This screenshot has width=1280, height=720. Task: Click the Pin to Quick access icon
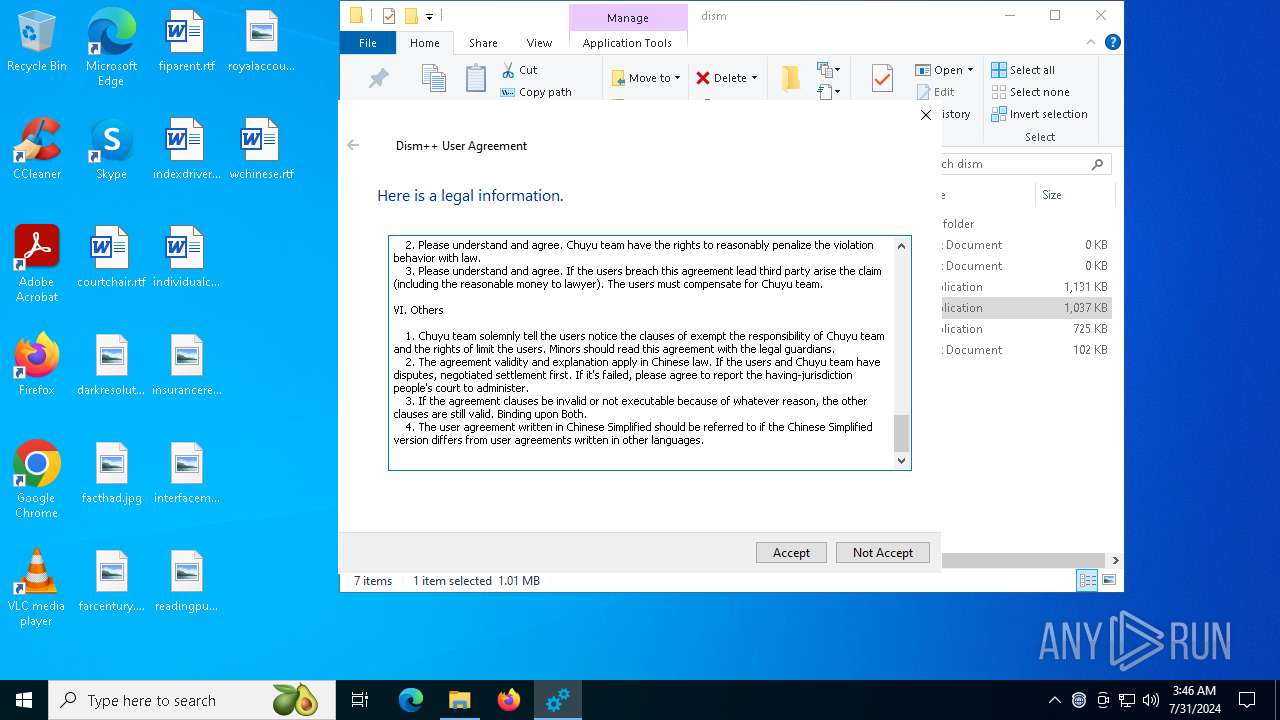coord(378,78)
